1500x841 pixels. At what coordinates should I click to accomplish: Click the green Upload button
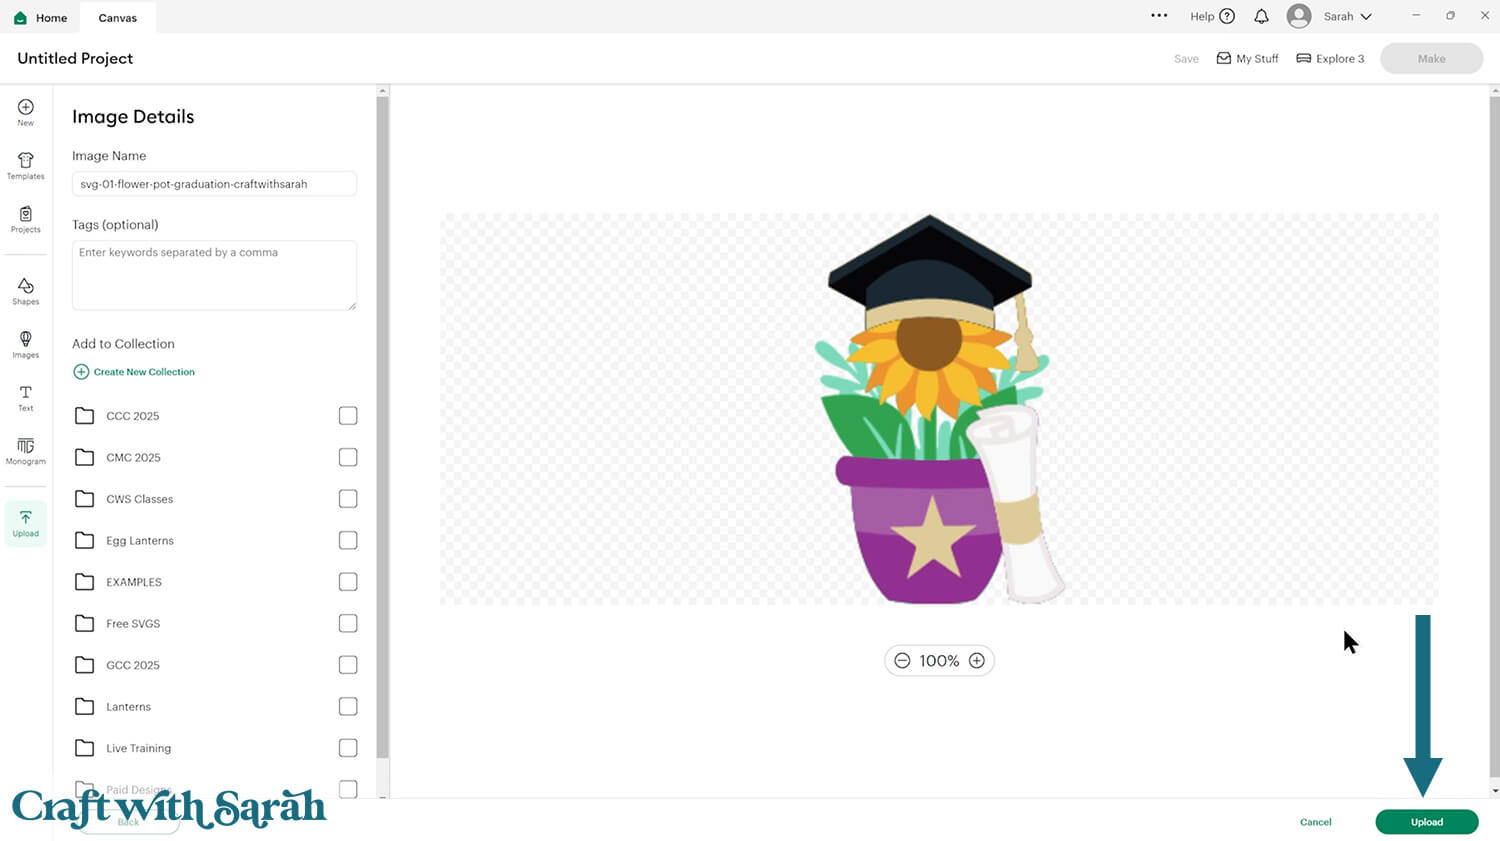pyautogui.click(x=1427, y=822)
